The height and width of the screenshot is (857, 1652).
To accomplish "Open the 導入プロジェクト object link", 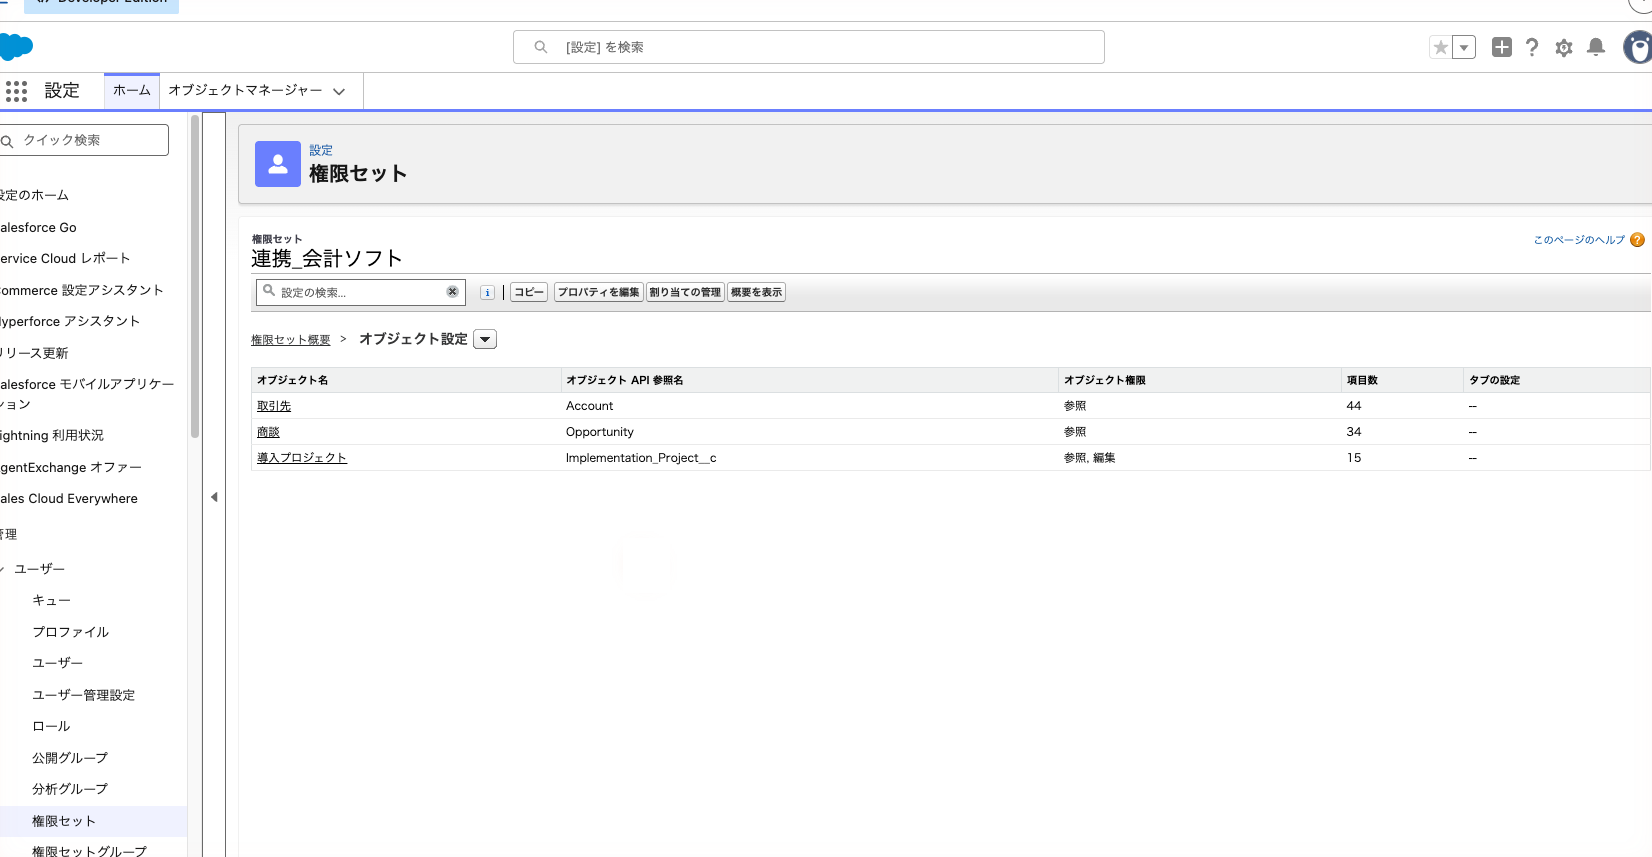I will [x=302, y=458].
